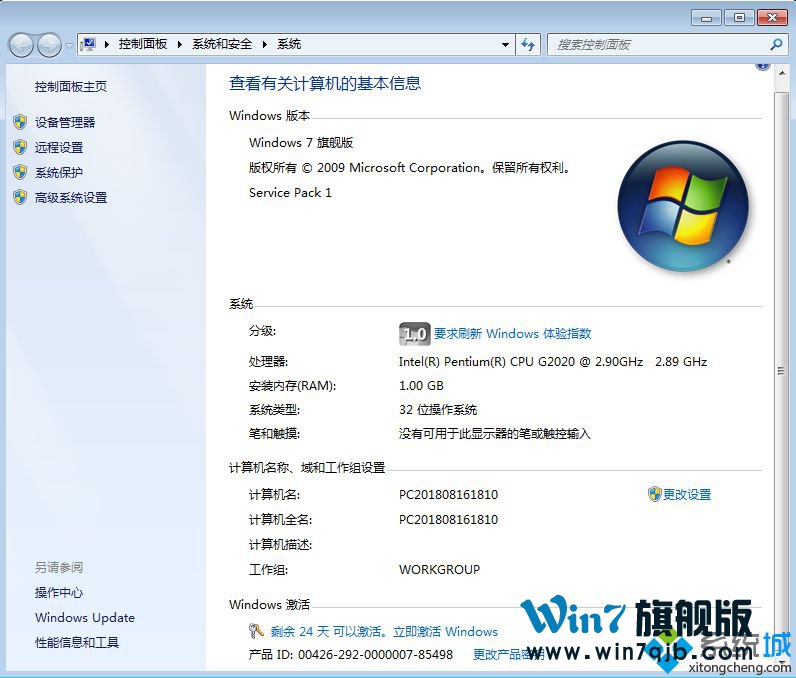Open 高级系统设置 in sidebar
This screenshot has width=796, height=678.
pyautogui.click(x=71, y=197)
